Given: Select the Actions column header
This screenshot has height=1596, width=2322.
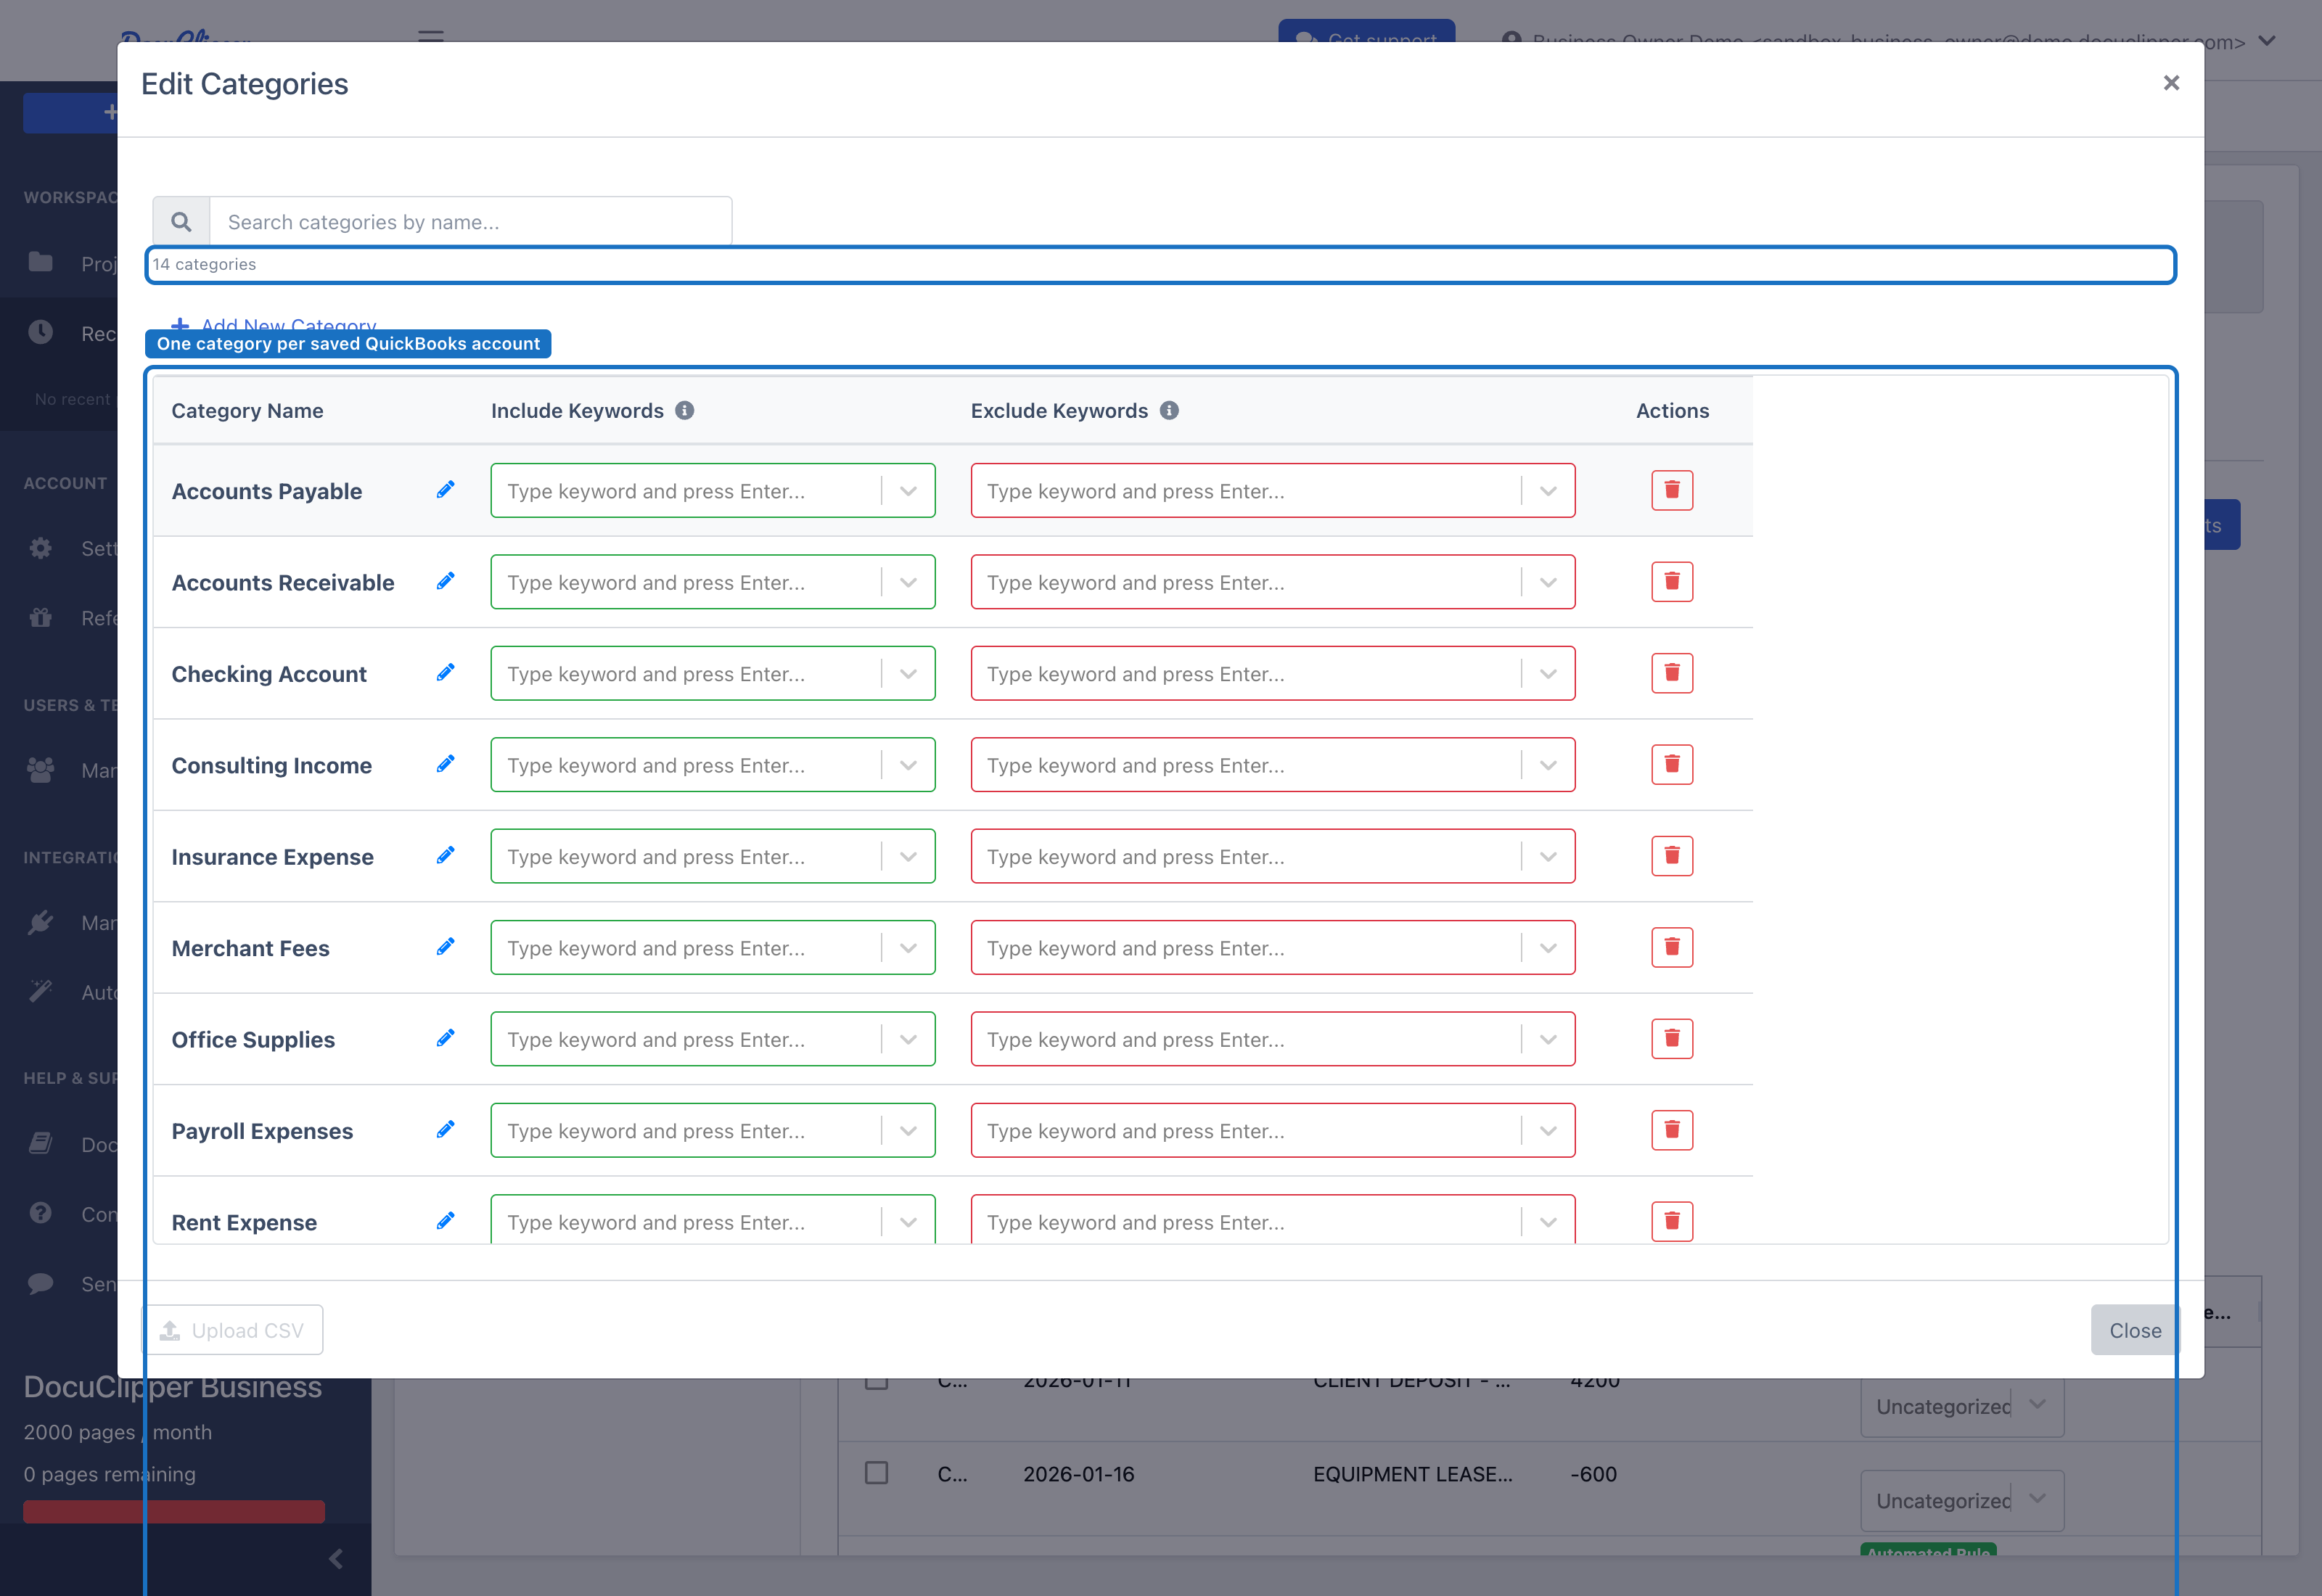Looking at the screenshot, I should 1672,411.
